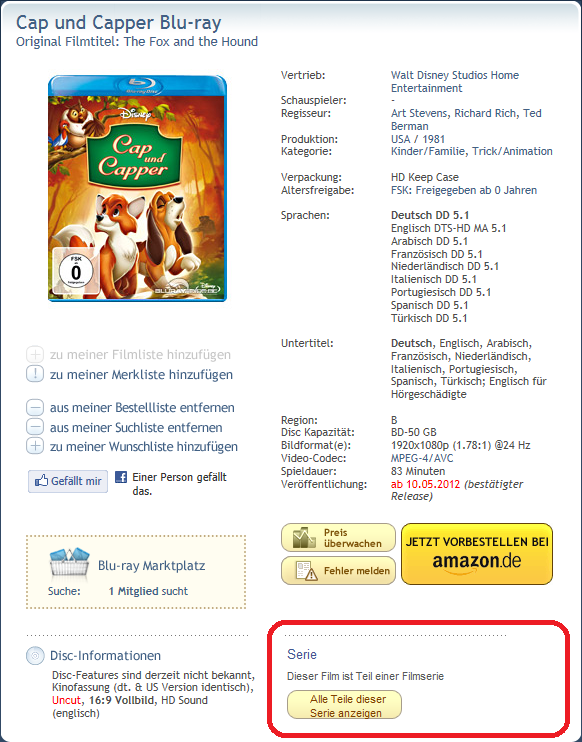582x742 pixels.
Task: Click the Facebook logo icon
Action: pyautogui.click(x=121, y=477)
